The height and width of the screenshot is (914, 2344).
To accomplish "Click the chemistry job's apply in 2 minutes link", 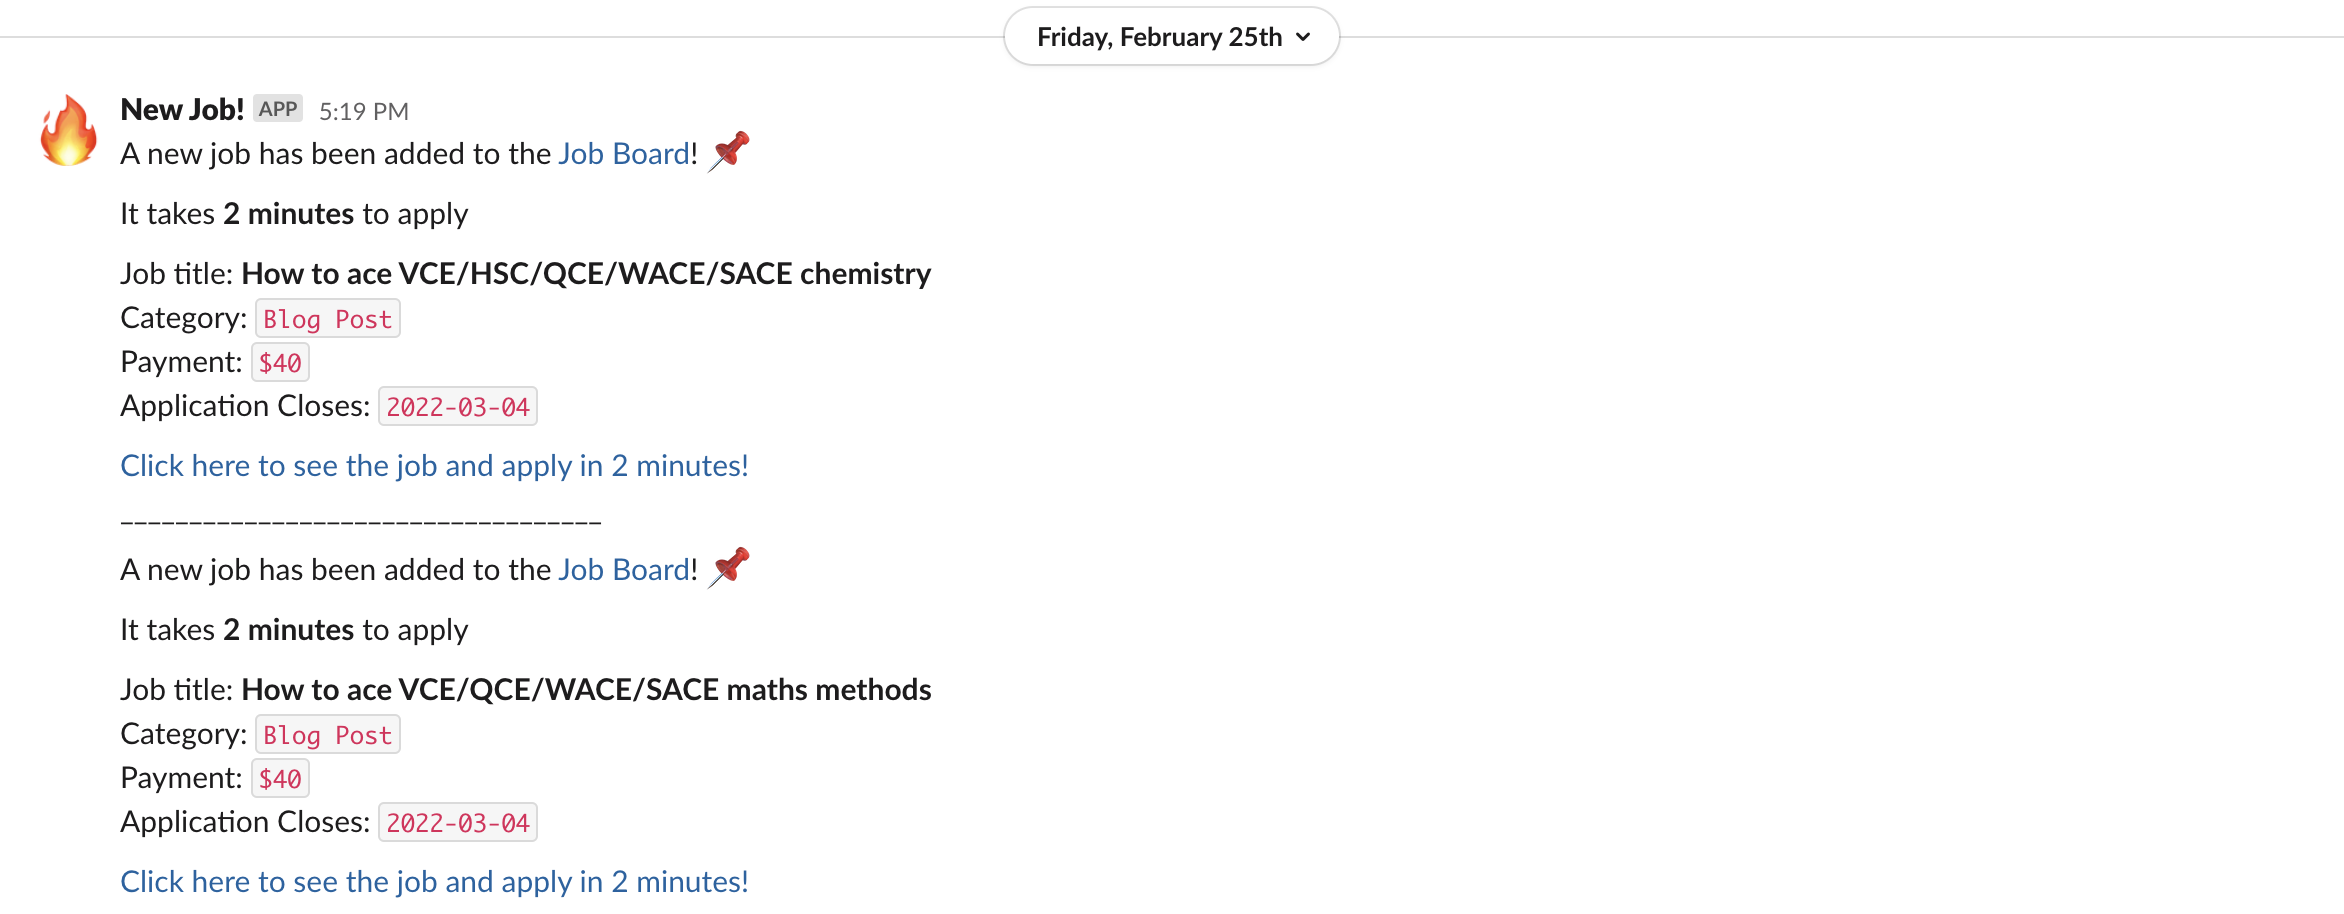I will [434, 466].
